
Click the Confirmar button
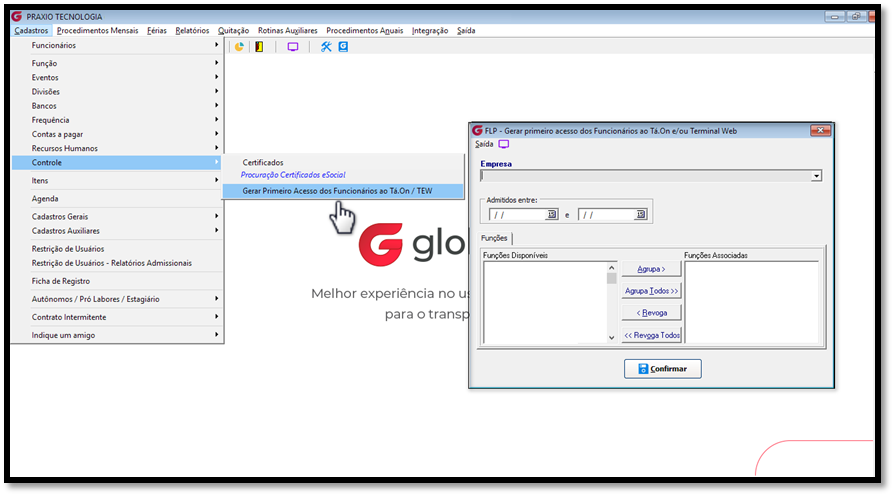[x=663, y=369]
